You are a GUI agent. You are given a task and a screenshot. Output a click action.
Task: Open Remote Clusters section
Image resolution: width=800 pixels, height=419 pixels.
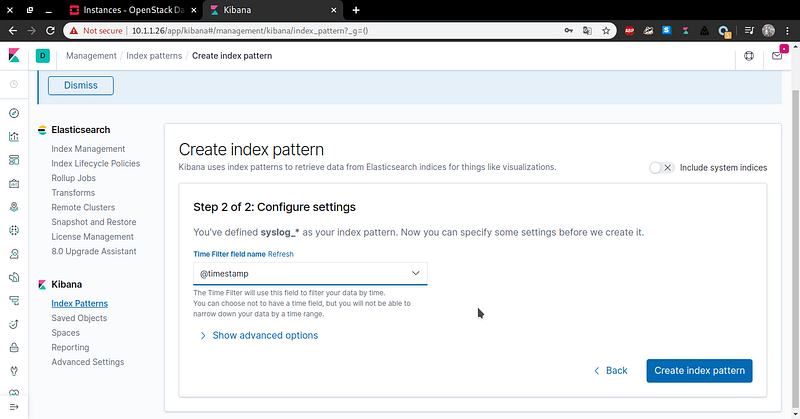[83, 207]
